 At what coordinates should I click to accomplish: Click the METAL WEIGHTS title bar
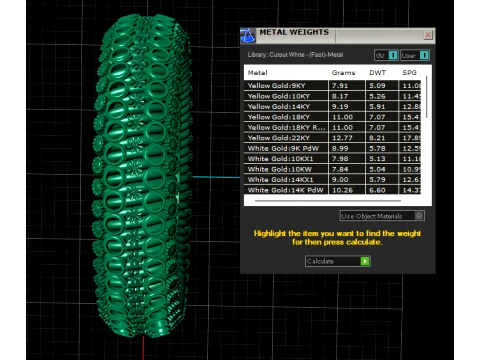point(337,36)
